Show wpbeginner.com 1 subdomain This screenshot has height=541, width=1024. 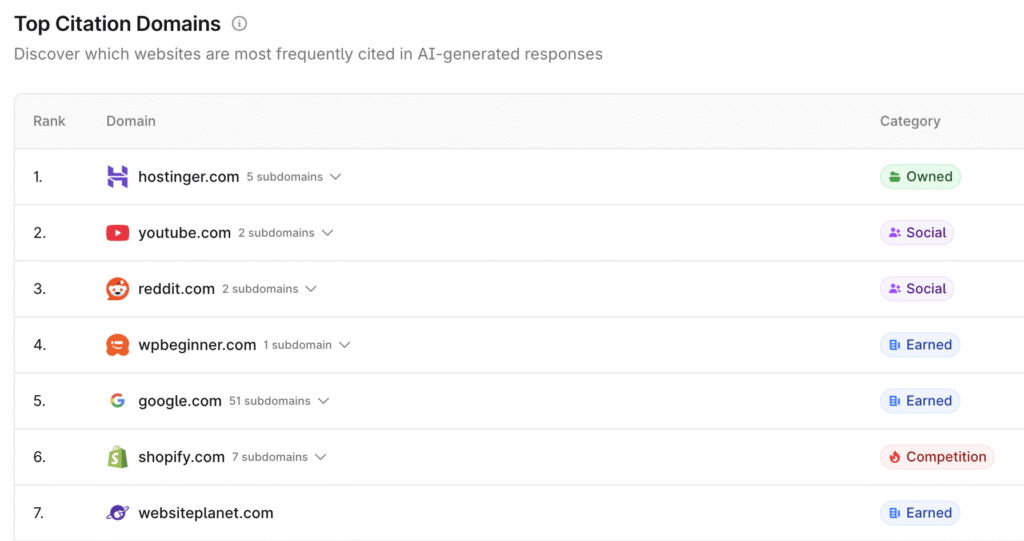click(x=344, y=345)
